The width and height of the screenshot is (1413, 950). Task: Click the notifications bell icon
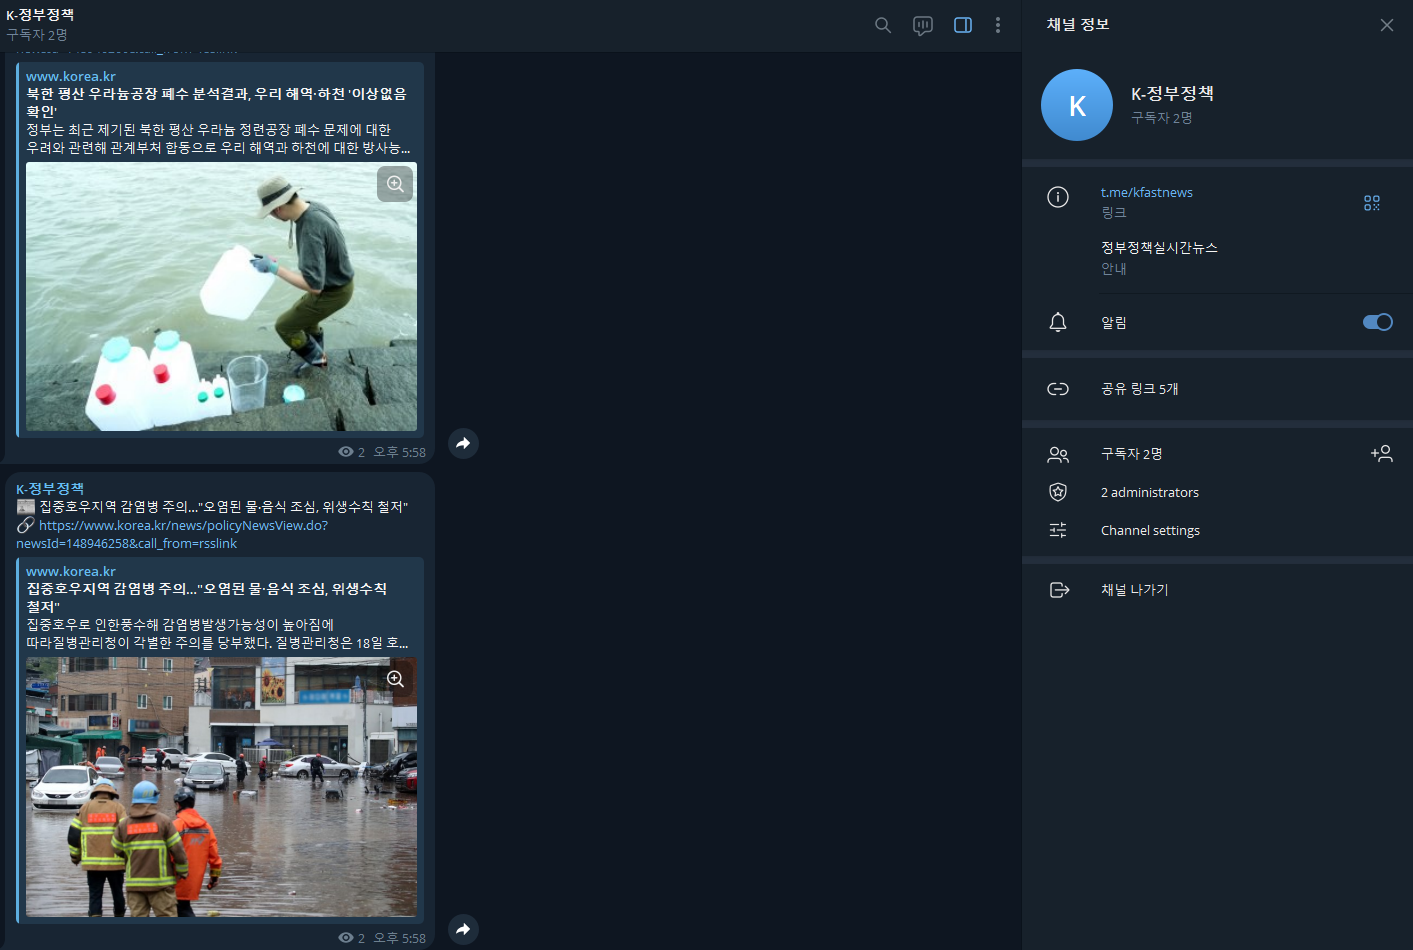click(x=1058, y=322)
